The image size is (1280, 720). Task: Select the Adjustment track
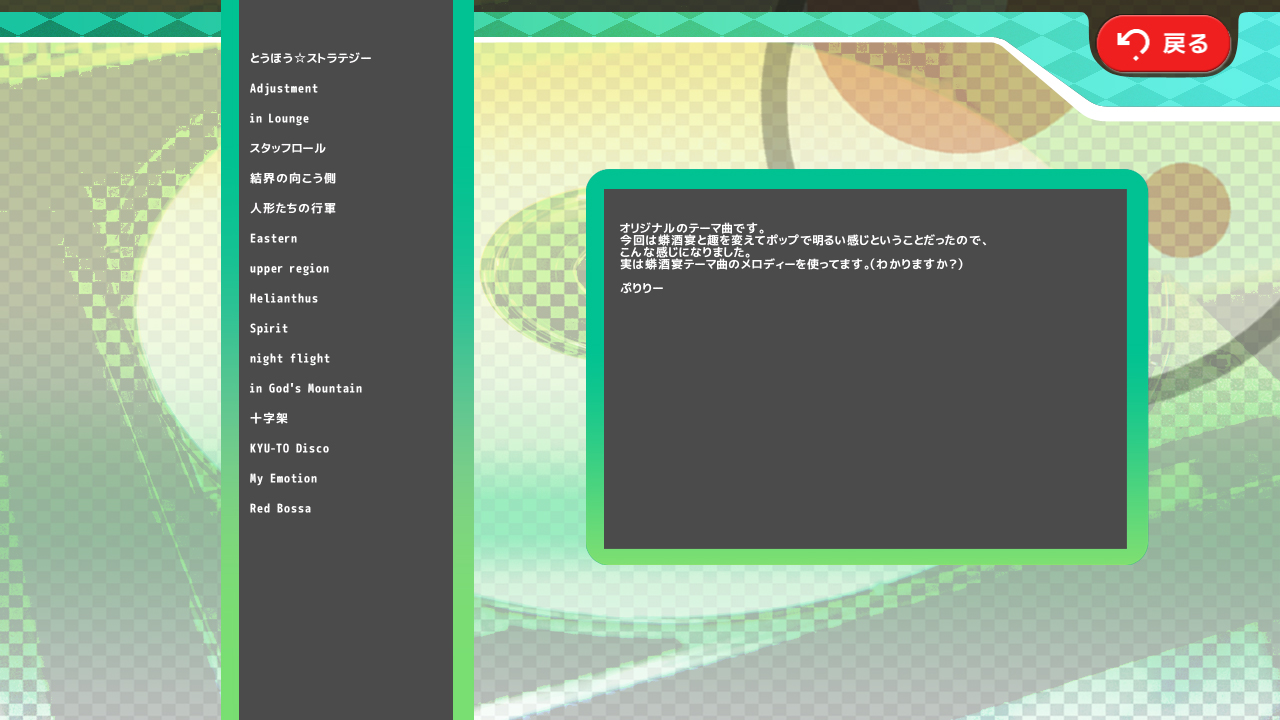pos(284,89)
